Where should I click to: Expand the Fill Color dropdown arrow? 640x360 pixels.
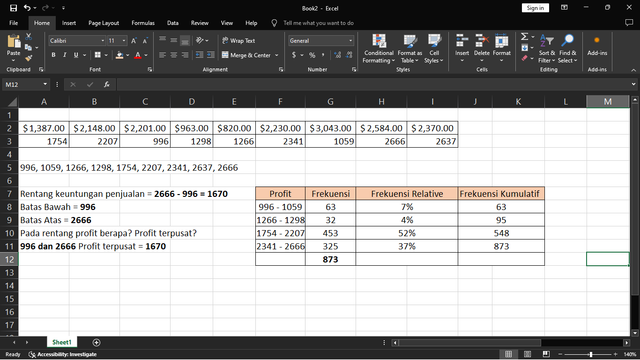tap(127, 55)
